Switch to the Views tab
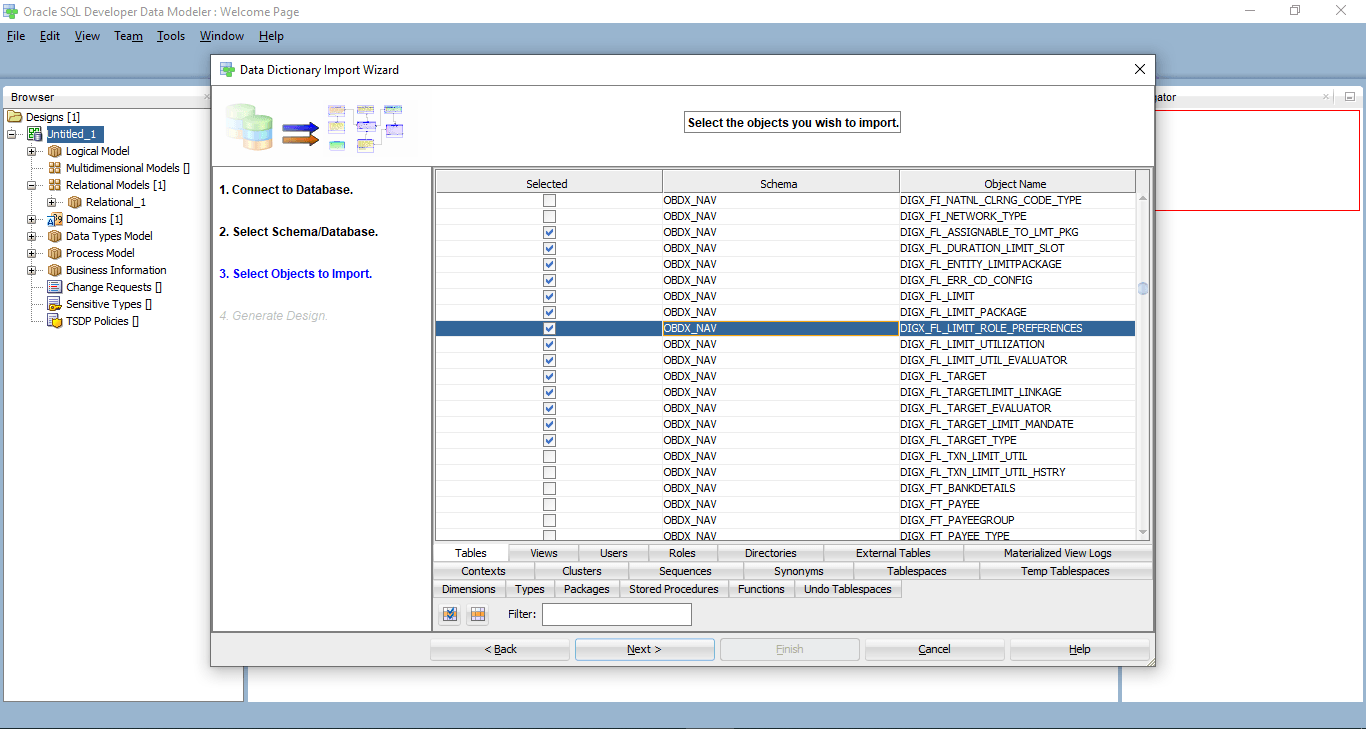The height and width of the screenshot is (729, 1366). 544,553
